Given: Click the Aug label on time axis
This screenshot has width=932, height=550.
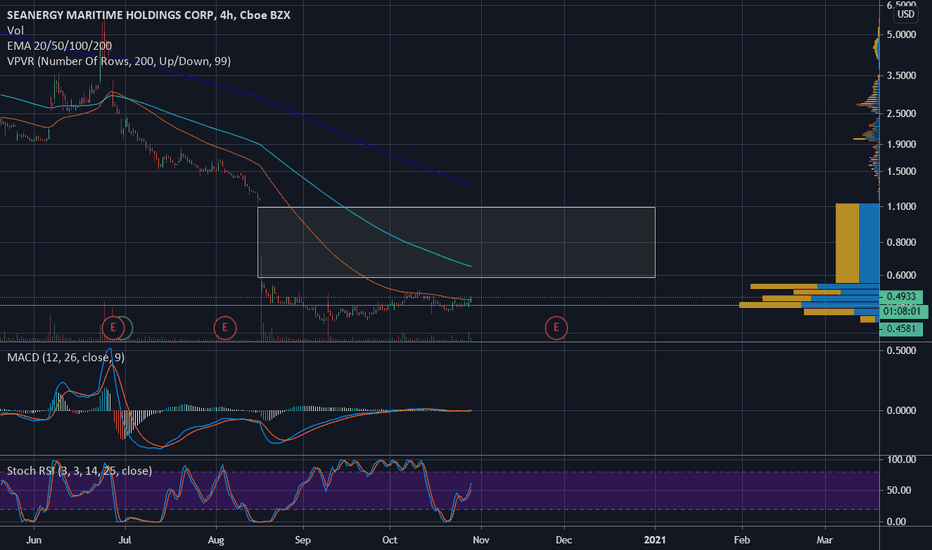Looking at the screenshot, I should [x=216, y=540].
